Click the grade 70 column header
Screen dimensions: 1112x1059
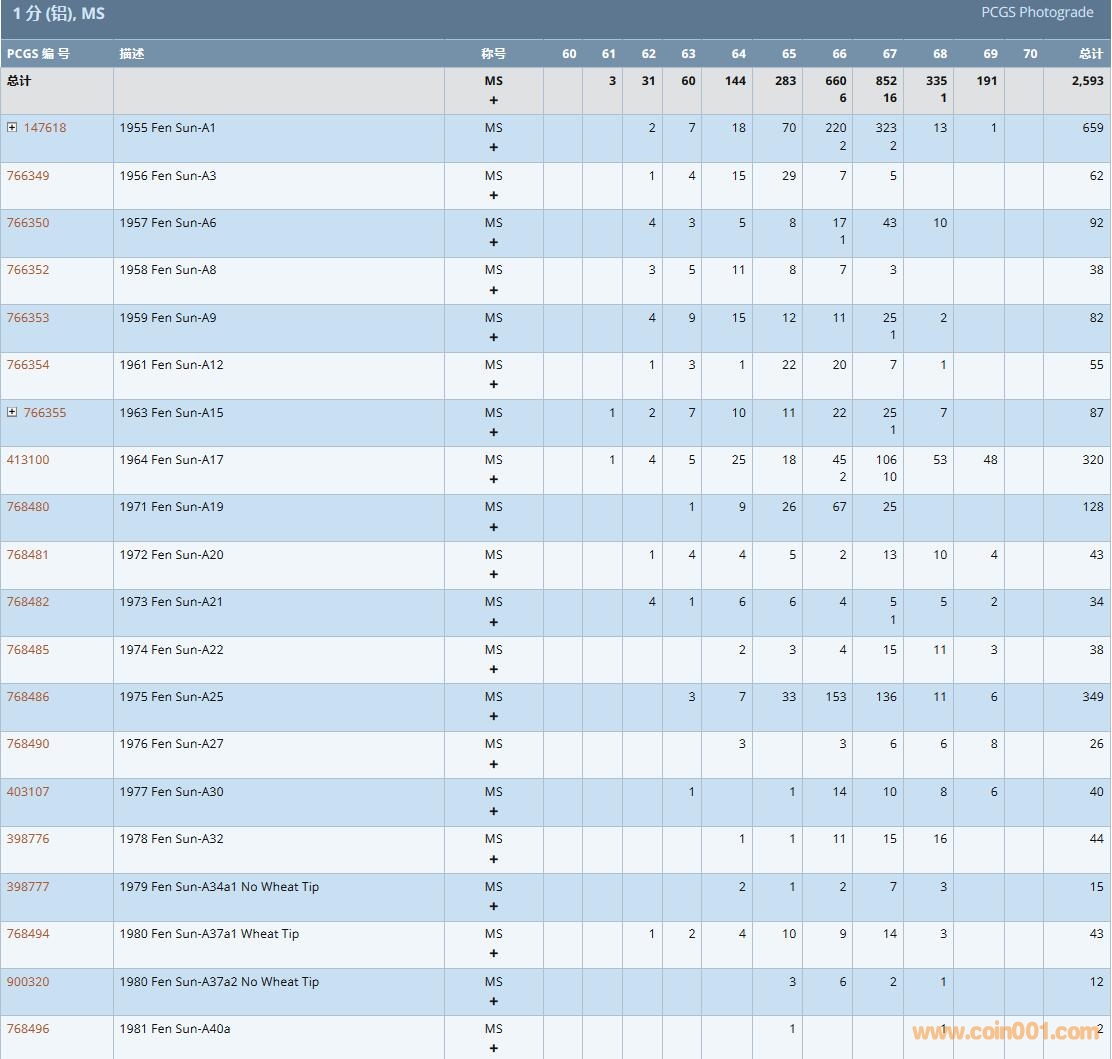pos(1030,54)
